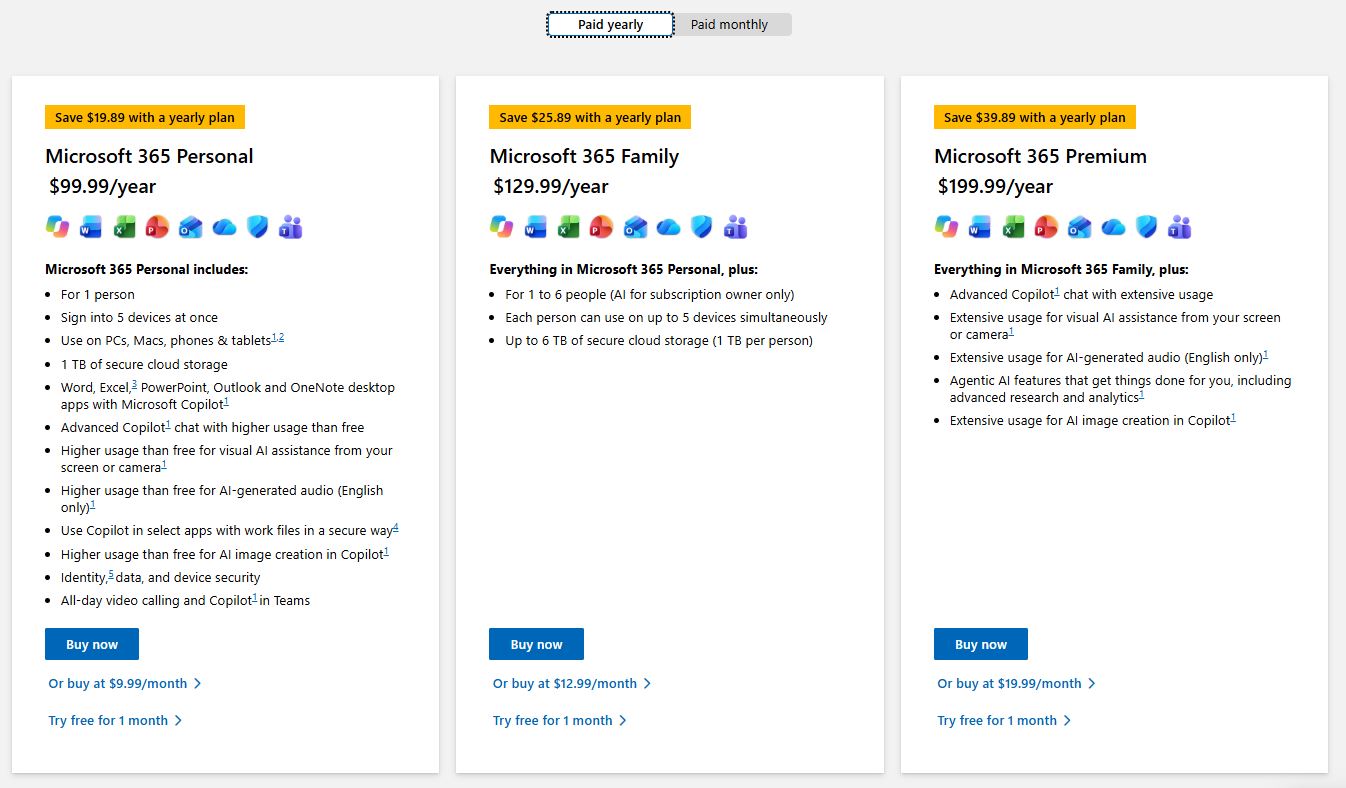The width and height of the screenshot is (1346, 788).
Task: Open footnote 5 after Identity
Action: [111, 574]
